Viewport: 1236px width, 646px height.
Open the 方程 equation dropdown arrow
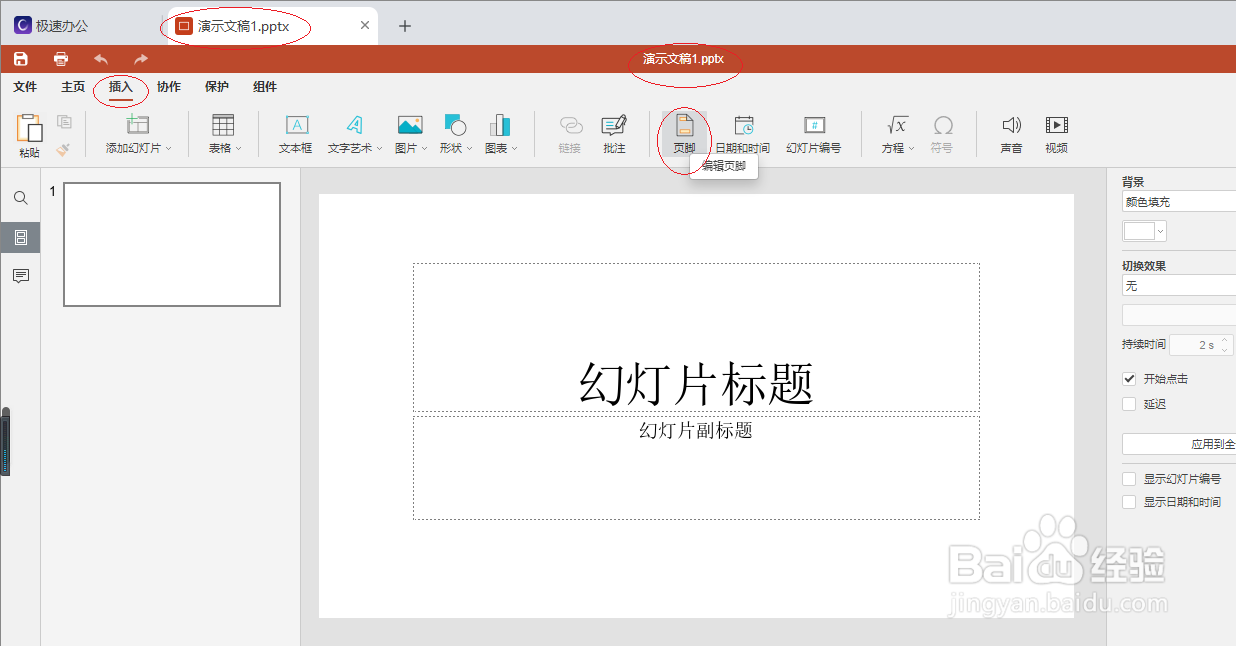pyautogui.click(x=910, y=146)
